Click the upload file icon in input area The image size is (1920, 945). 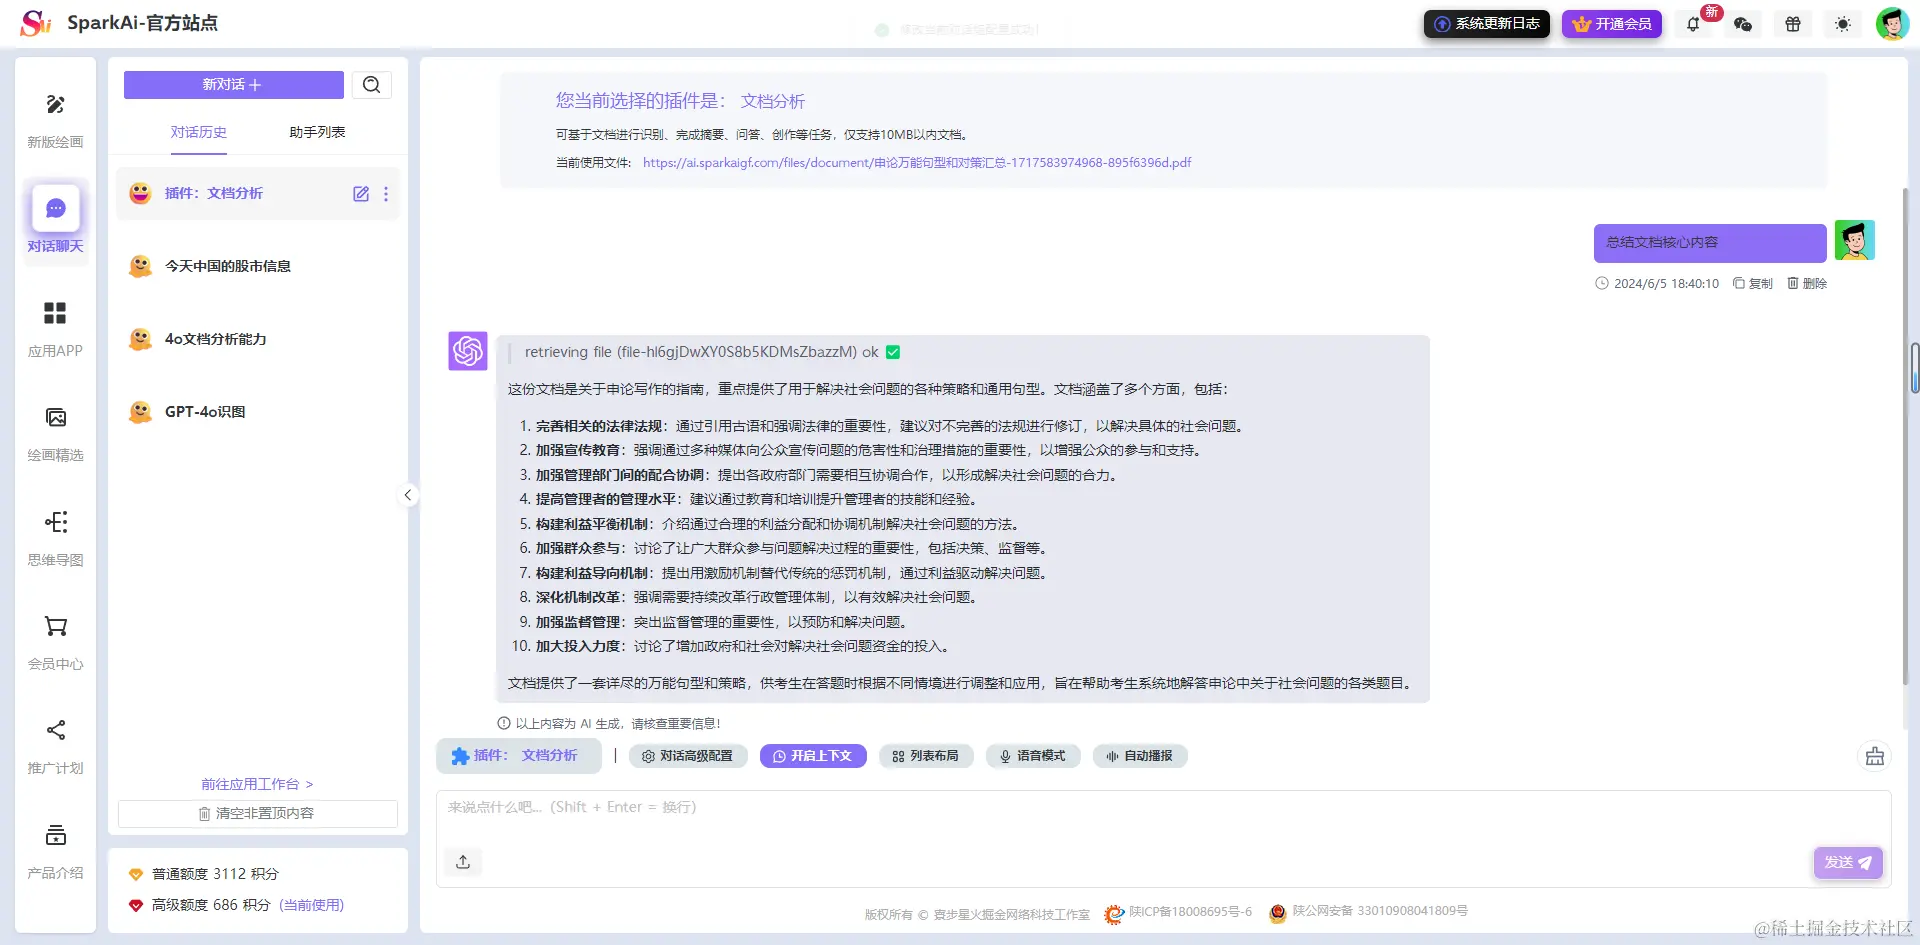(x=463, y=861)
